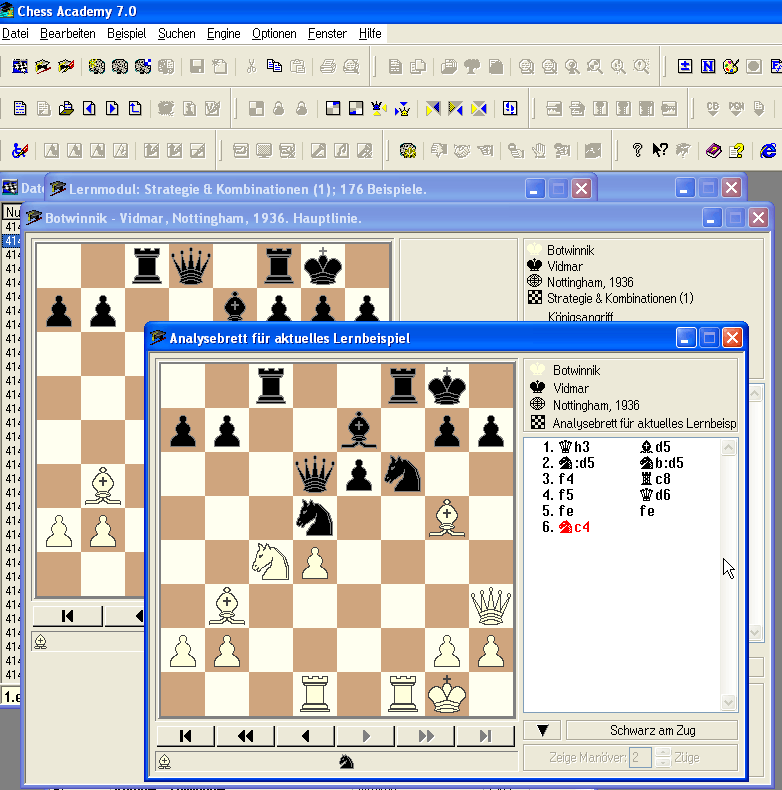Image resolution: width=782 pixels, height=790 pixels.
Task: Open the Hilfe menu
Action: pos(370,34)
